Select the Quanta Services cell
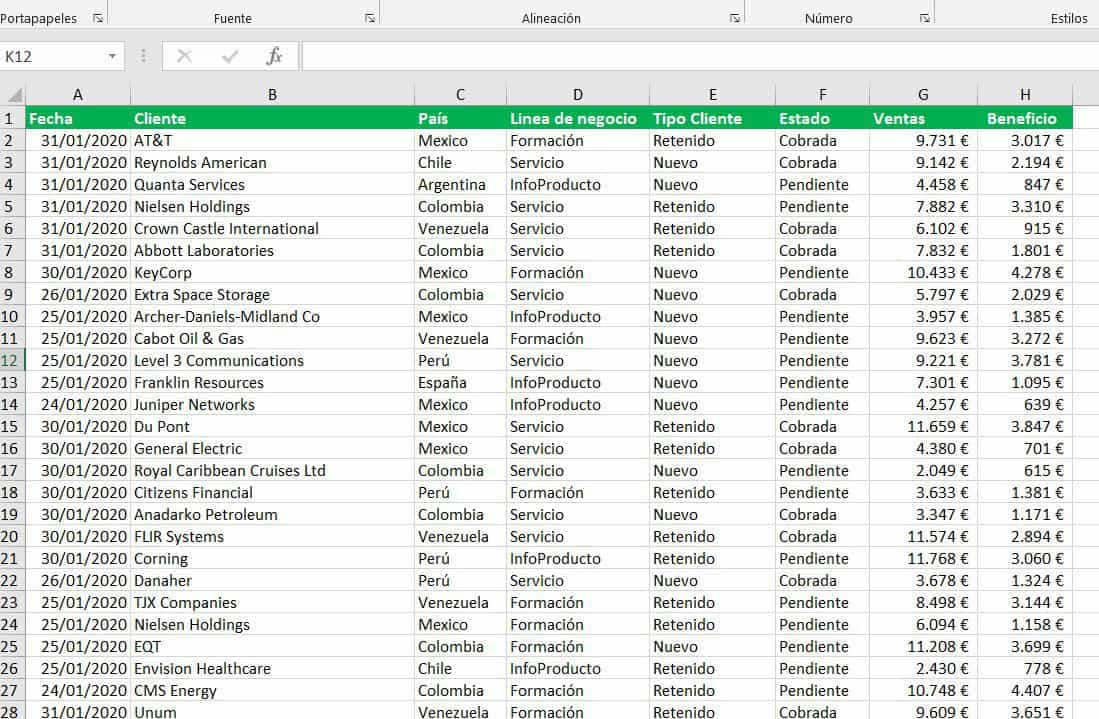The width and height of the screenshot is (1099, 719). click(x=273, y=184)
